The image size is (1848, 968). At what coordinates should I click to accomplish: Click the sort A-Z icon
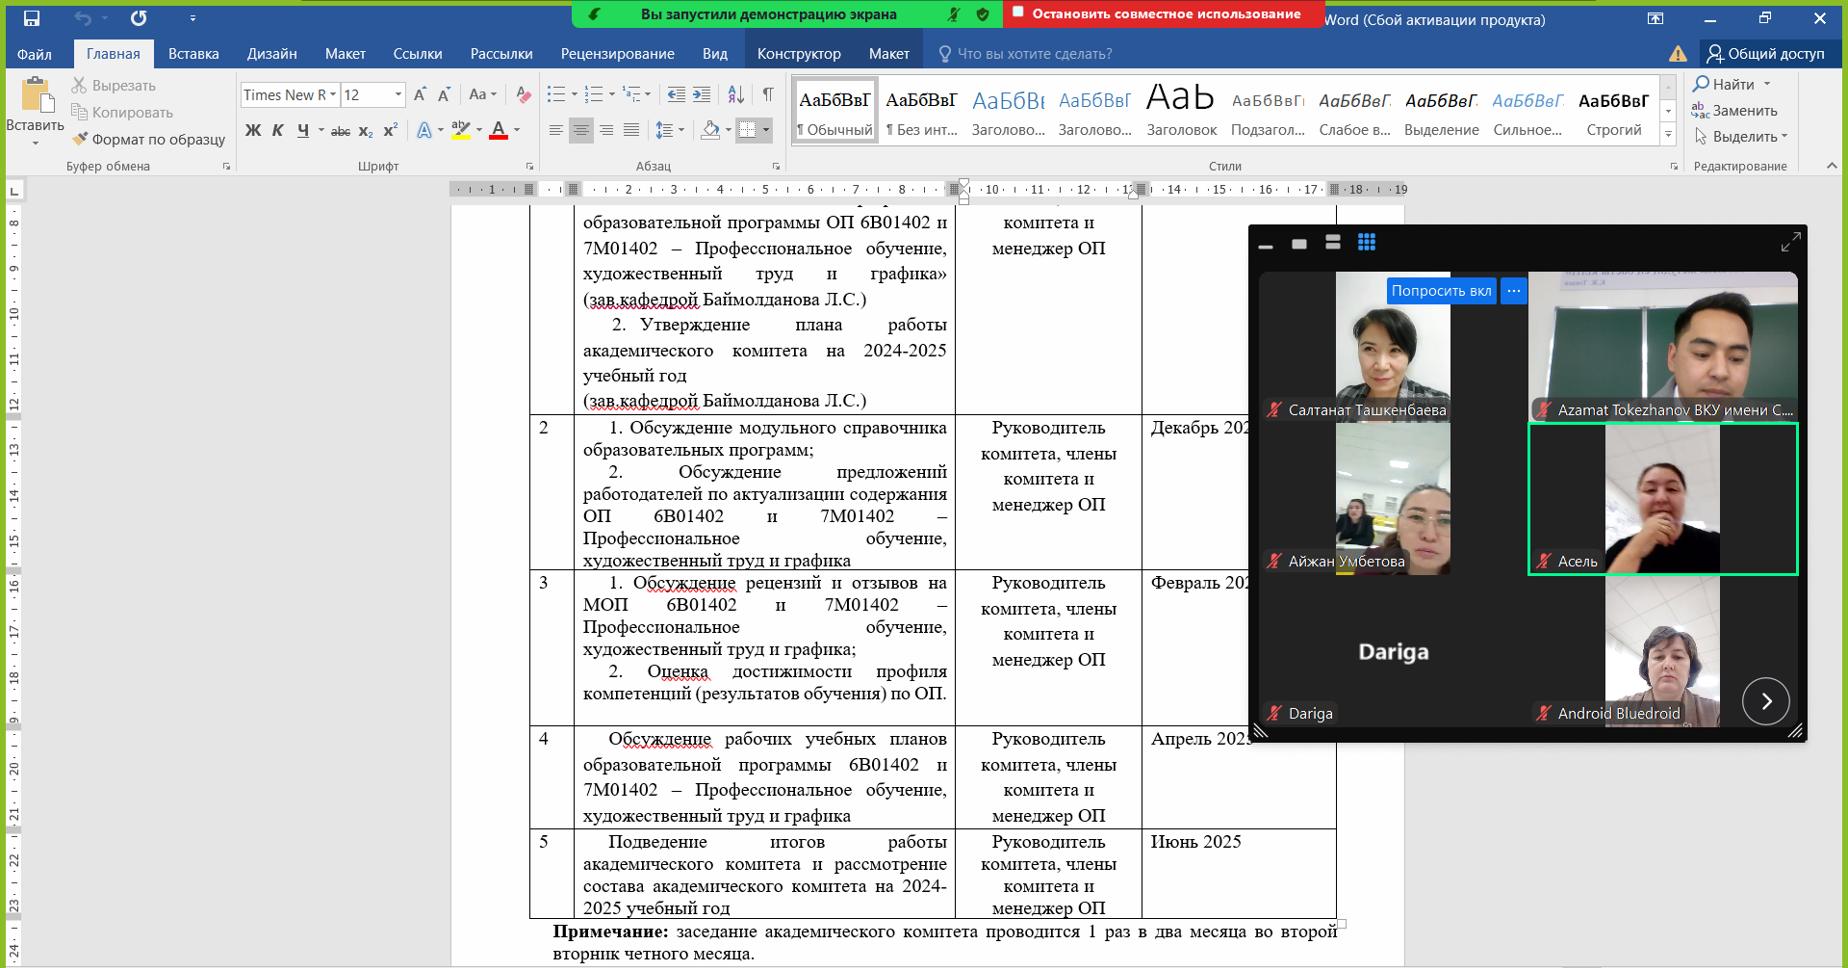coord(735,94)
